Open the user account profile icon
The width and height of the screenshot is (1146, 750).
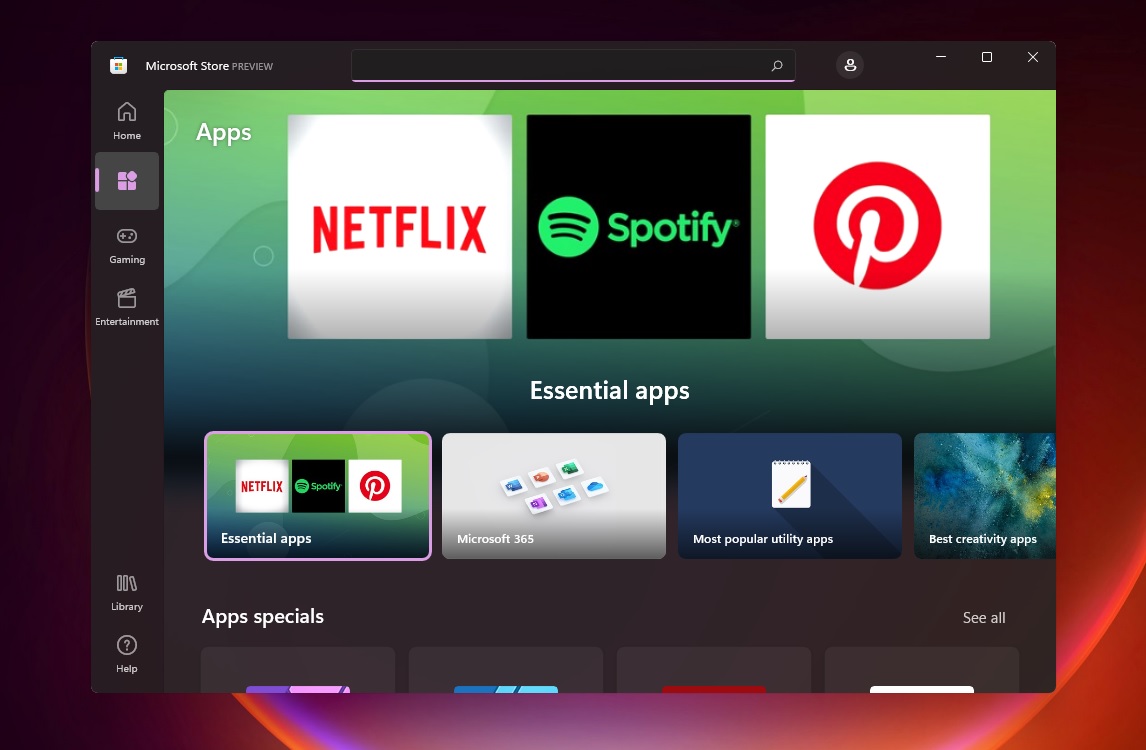coord(850,65)
